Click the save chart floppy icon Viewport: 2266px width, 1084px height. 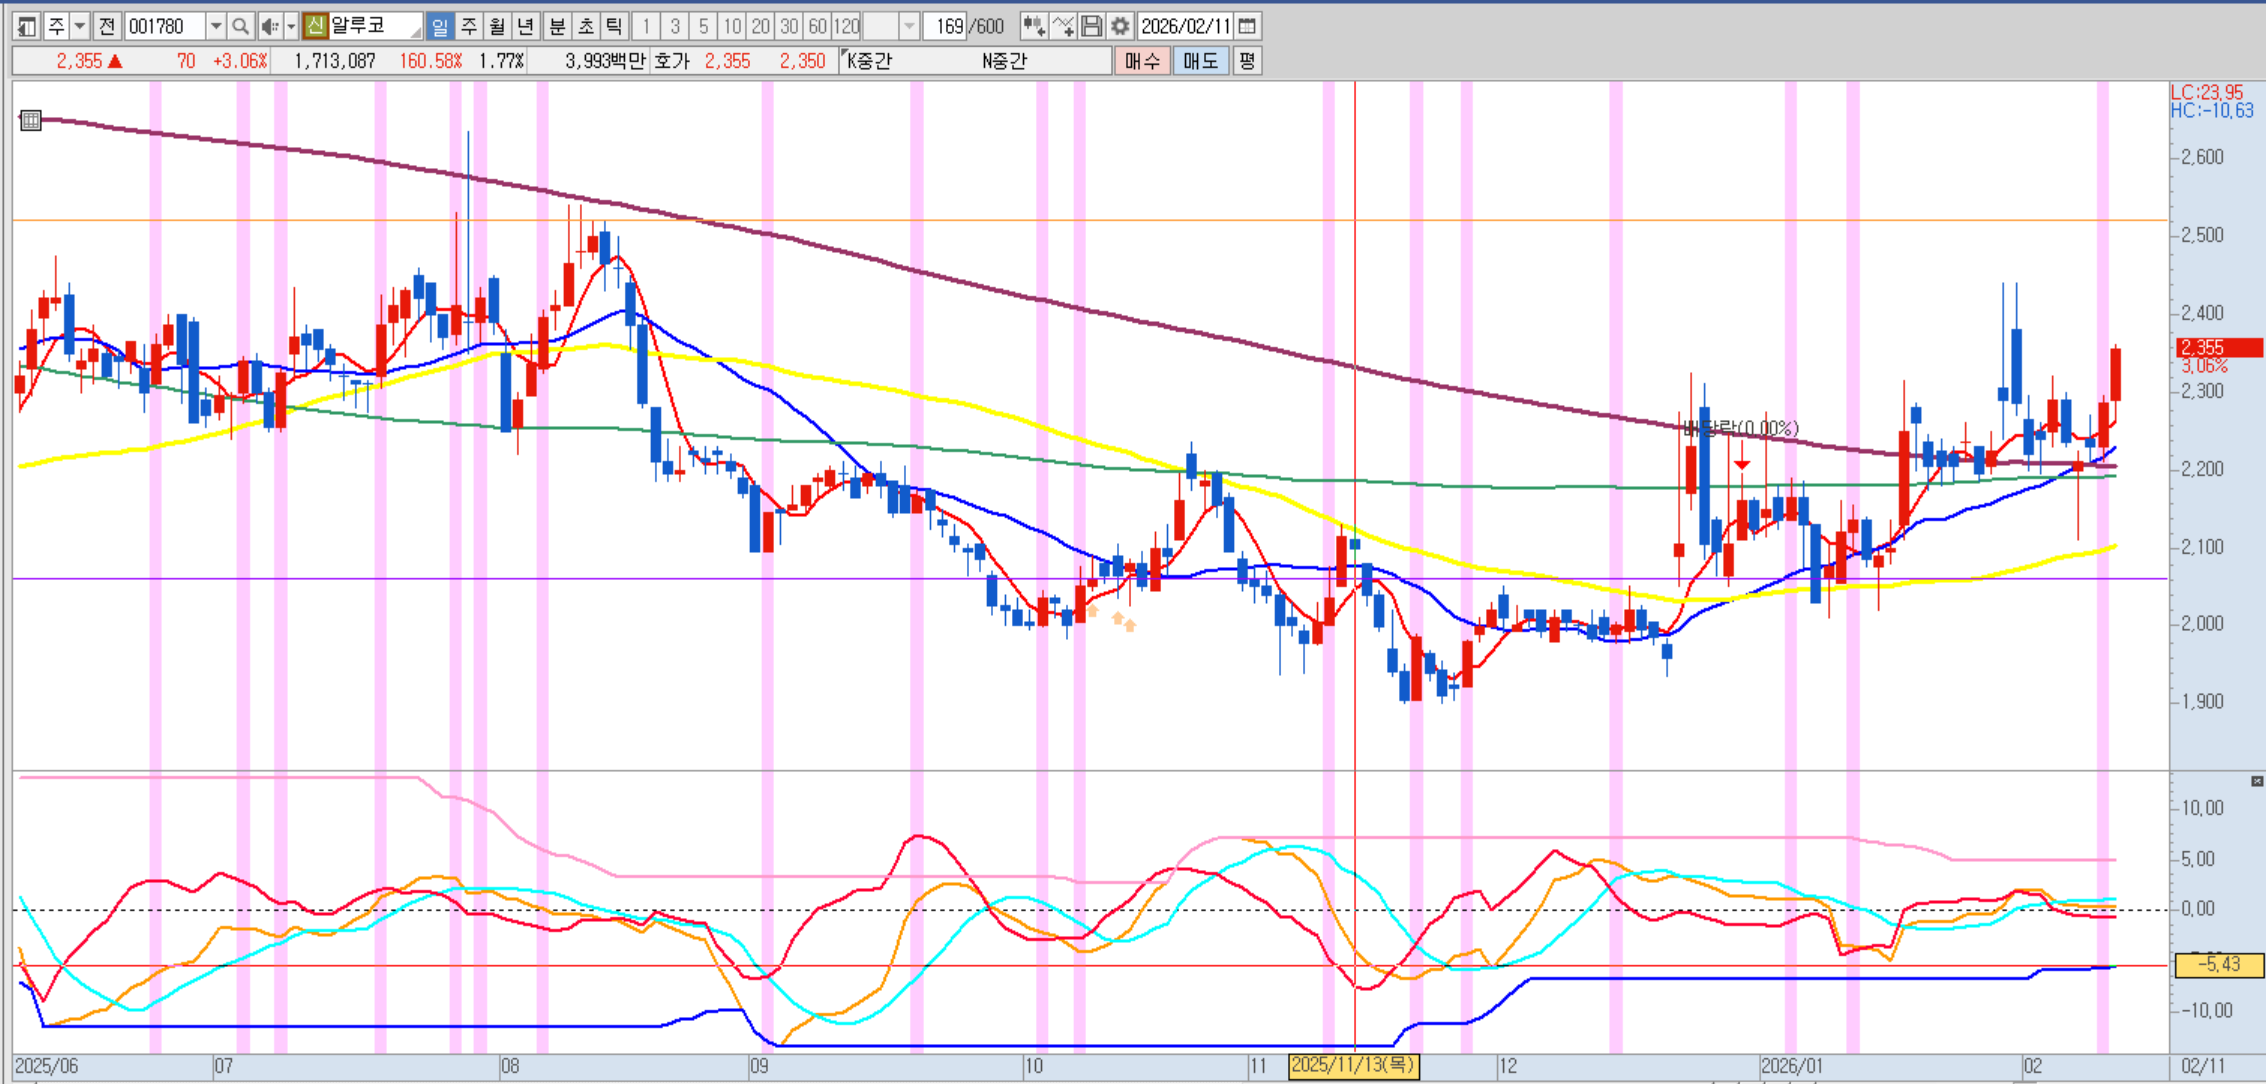click(1092, 26)
